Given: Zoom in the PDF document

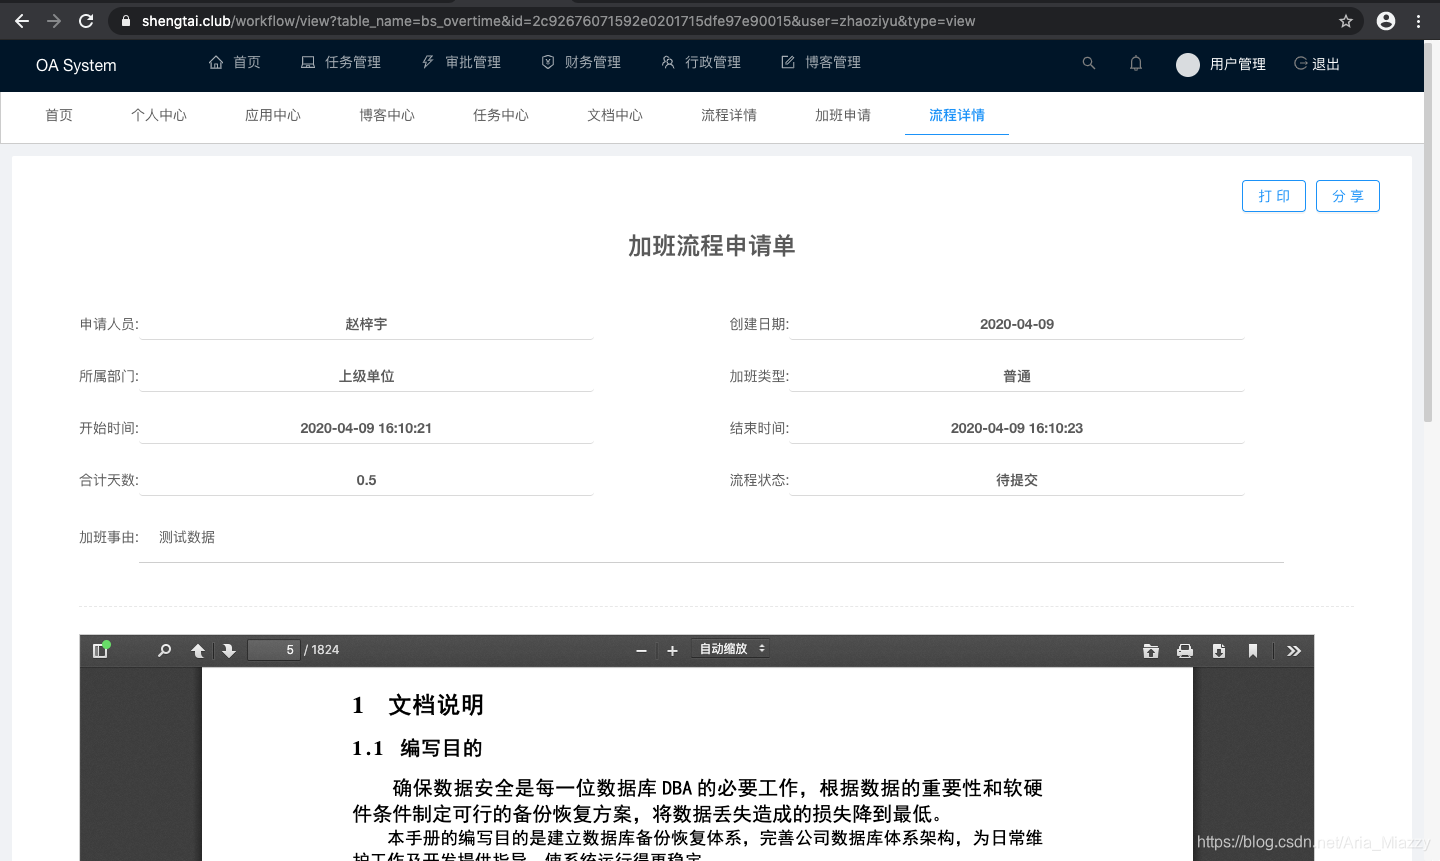Looking at the screenshot, I should (x=672, y=651).
